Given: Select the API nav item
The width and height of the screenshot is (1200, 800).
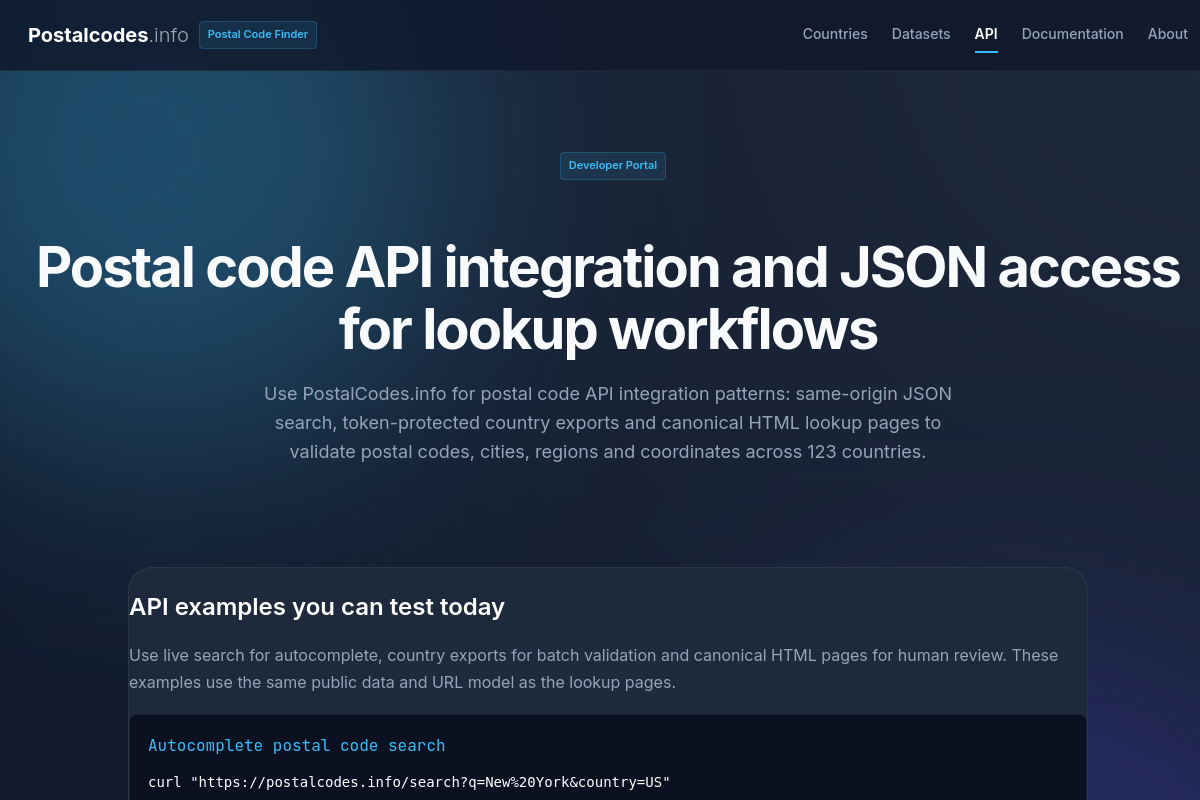Looking at the screenshot, I should click(x=986, y=34).
